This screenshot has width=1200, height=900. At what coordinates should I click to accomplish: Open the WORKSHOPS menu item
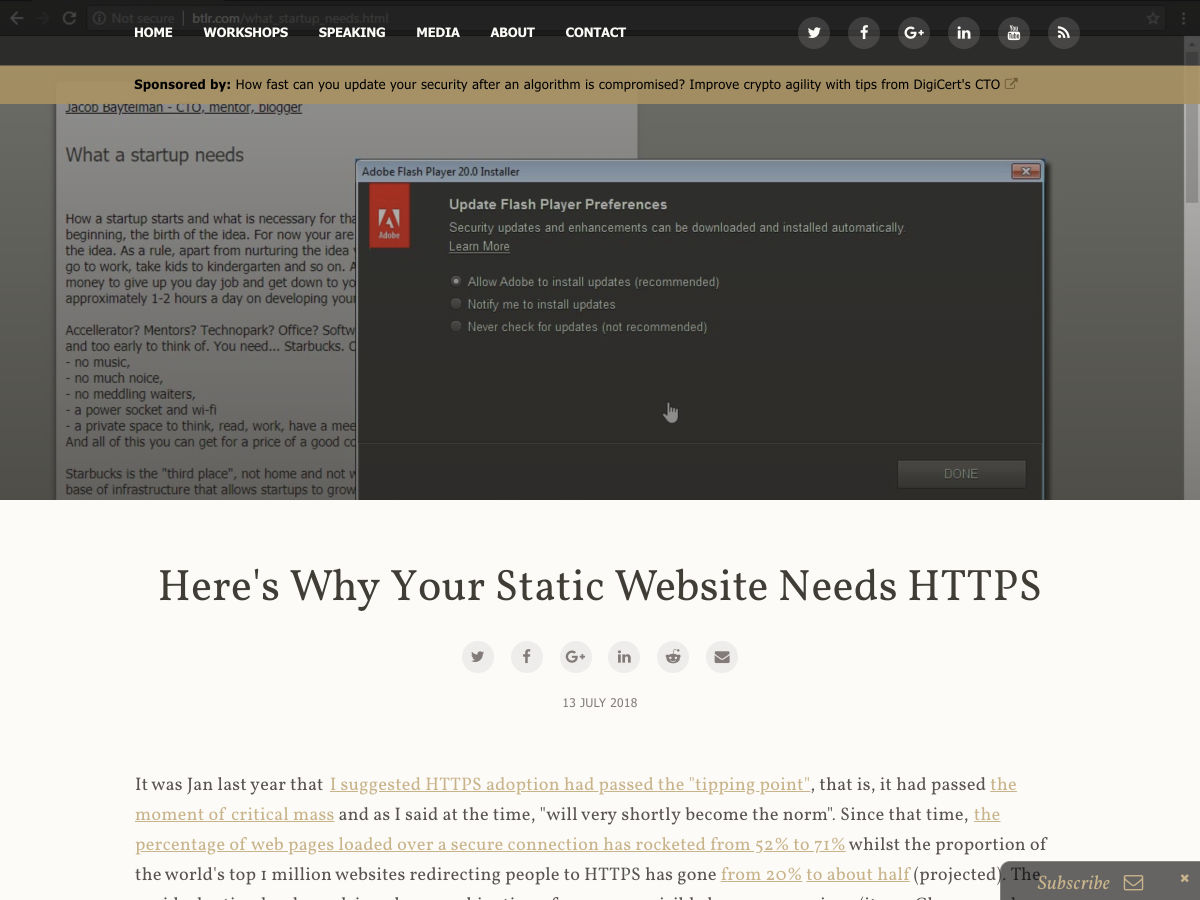(246, 32)
